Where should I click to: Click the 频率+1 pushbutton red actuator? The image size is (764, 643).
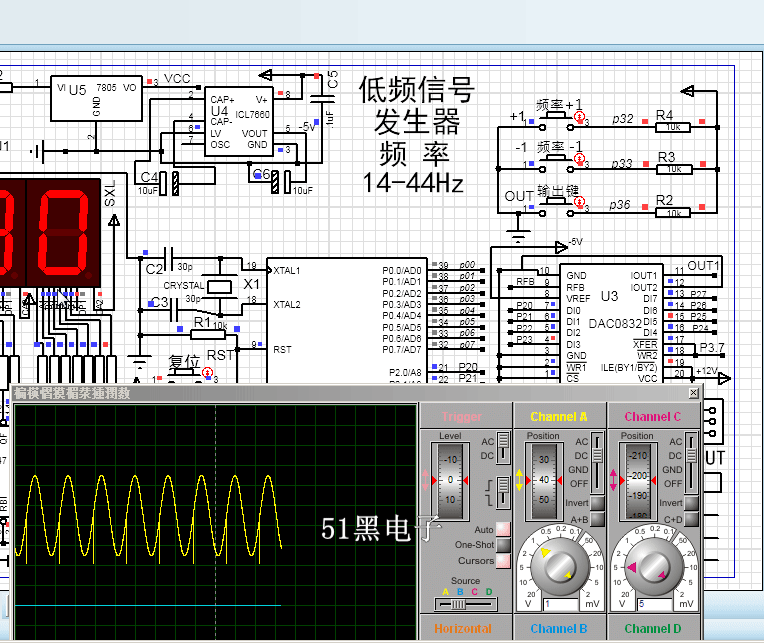tap(579, 116)
